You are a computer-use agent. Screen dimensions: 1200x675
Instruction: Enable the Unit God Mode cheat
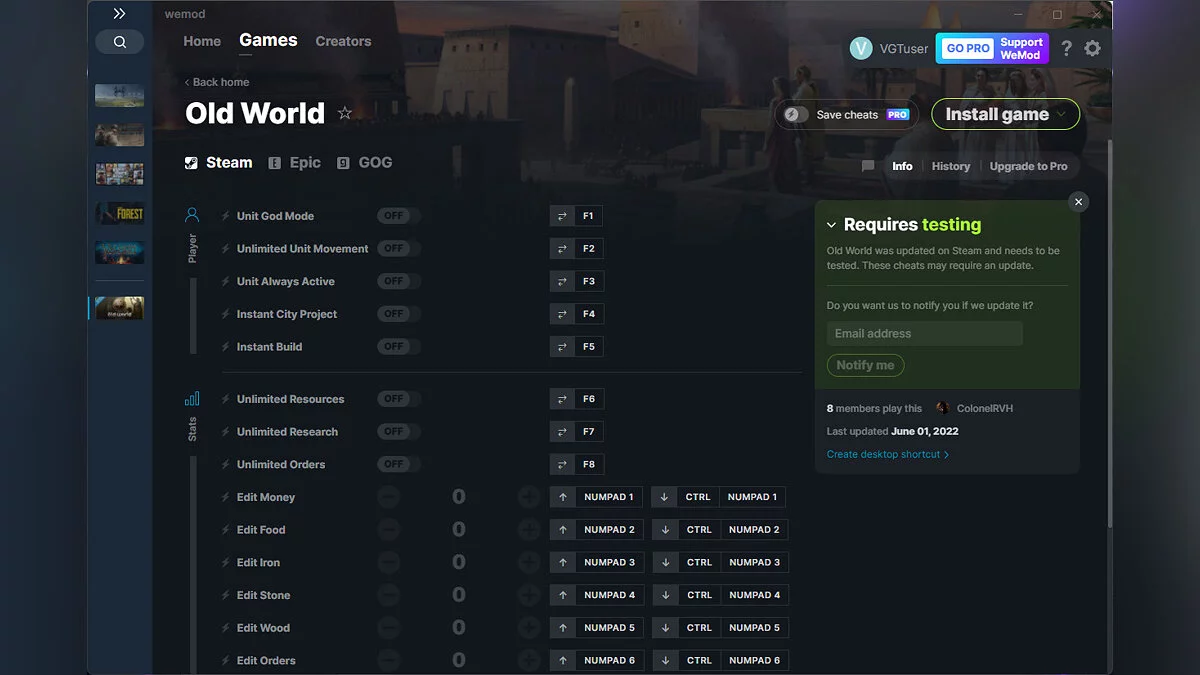tap(396, 215)
